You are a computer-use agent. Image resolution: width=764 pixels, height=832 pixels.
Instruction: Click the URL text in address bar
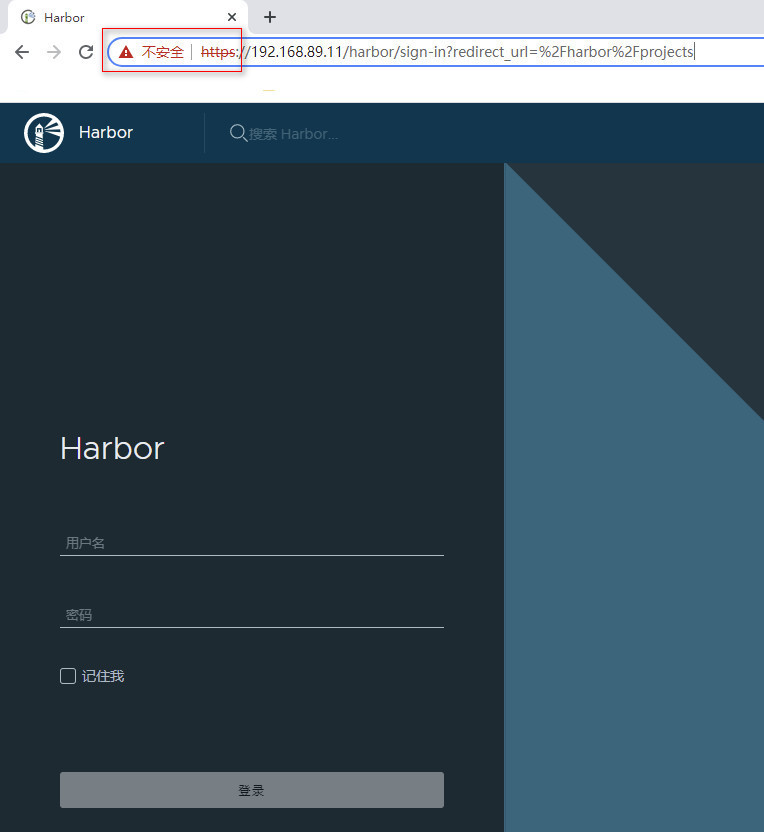(447, 52)
